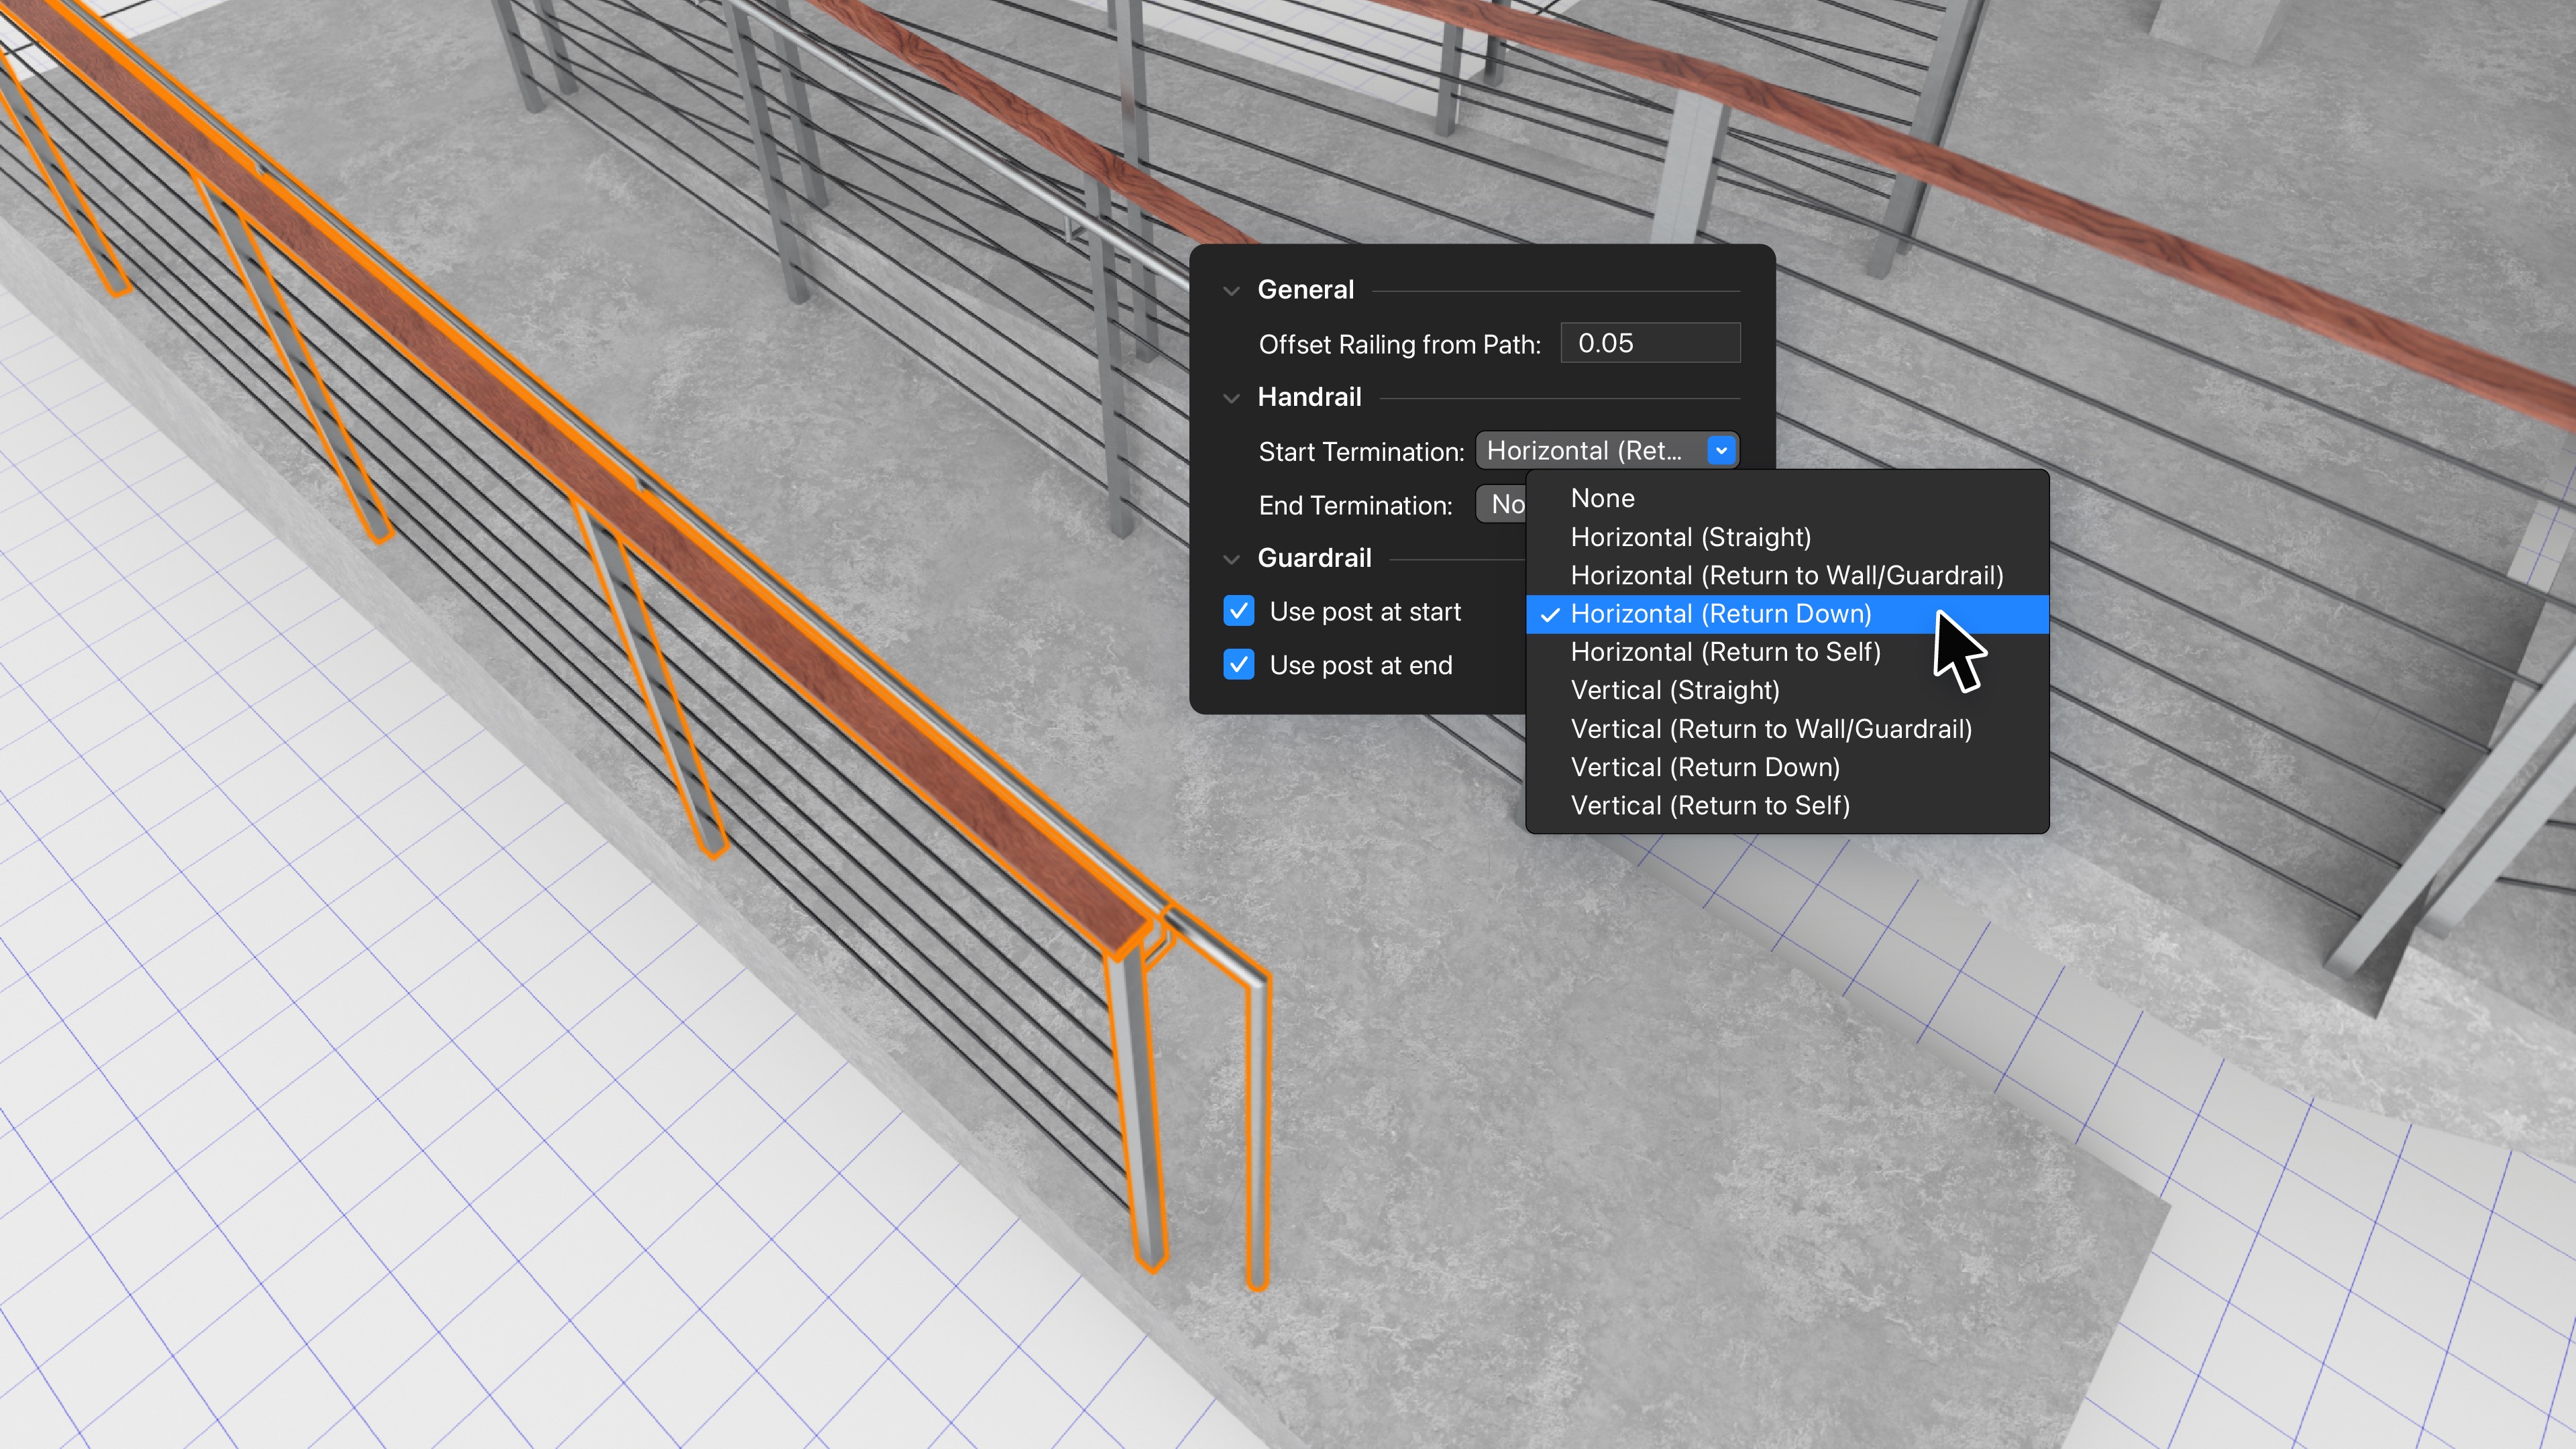
Task: Pick Horizontal (Return to Self) termination
Action: pos(1725,652)
